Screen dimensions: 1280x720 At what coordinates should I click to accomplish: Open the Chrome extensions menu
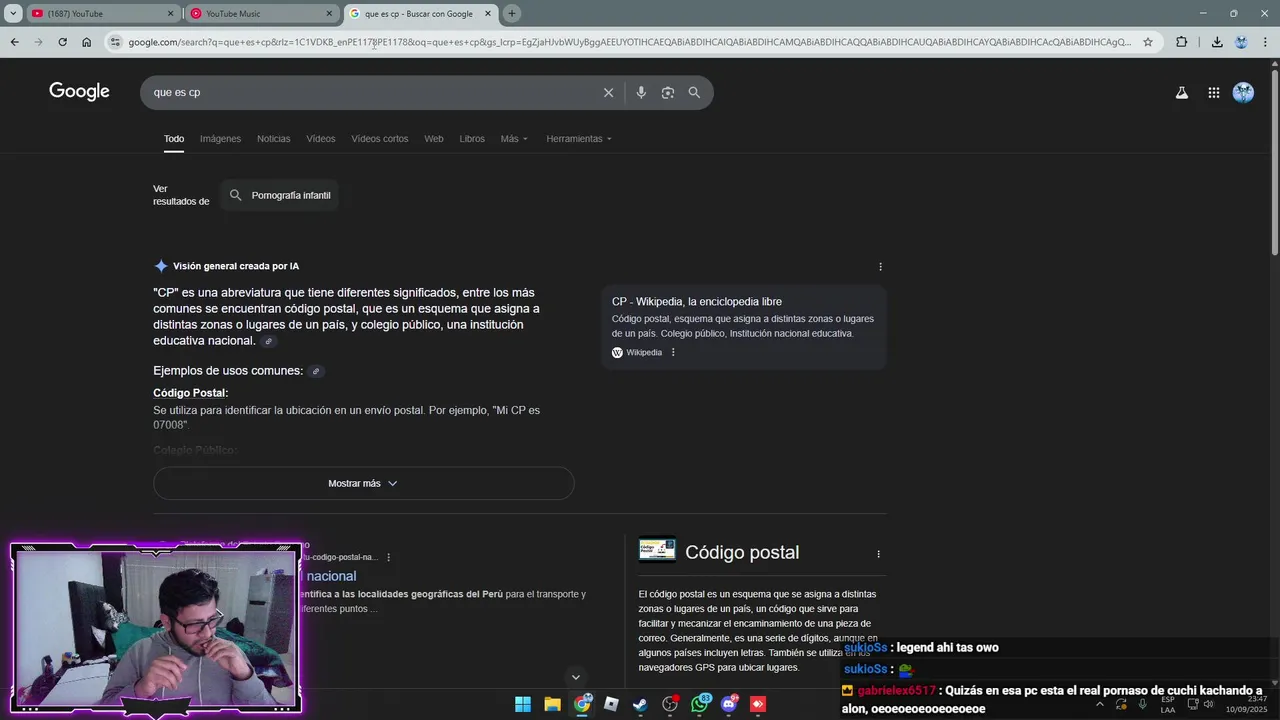(1182, 42)
